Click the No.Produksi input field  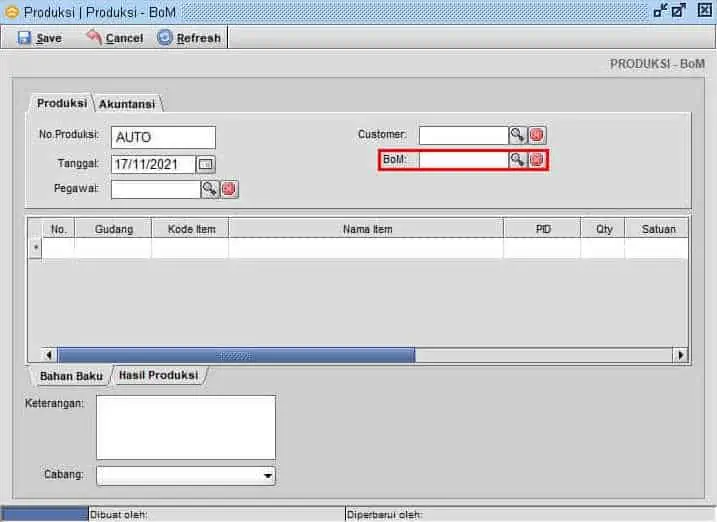click(163, 138)
